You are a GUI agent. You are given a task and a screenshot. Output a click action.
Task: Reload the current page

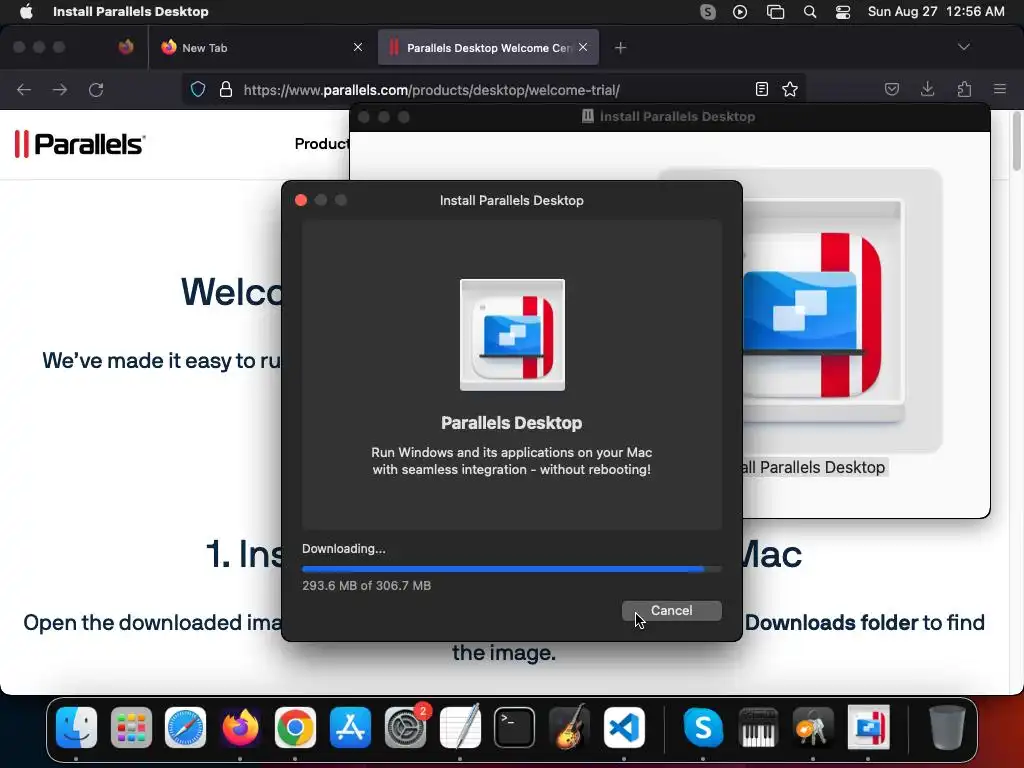pos(96,89)
